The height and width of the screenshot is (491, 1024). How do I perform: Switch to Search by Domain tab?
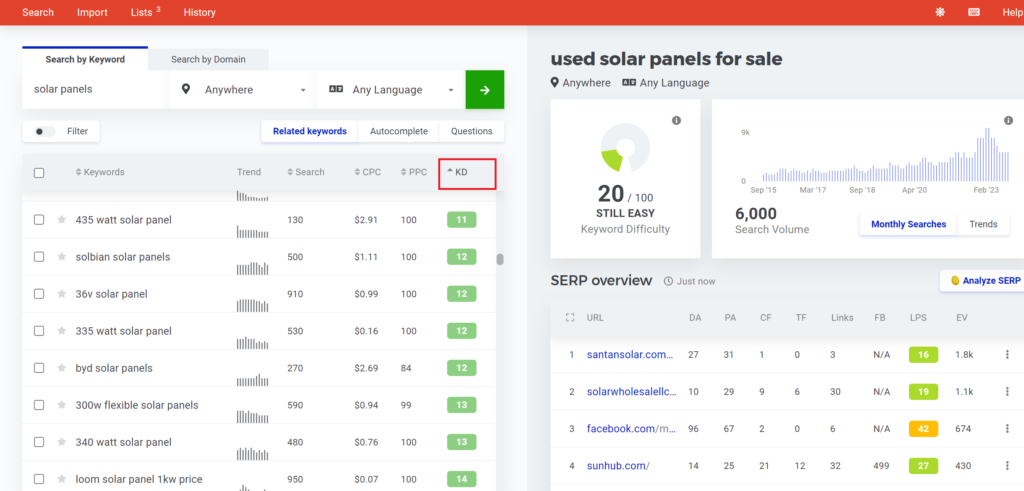pyautogui.click(x=208, y=59)
